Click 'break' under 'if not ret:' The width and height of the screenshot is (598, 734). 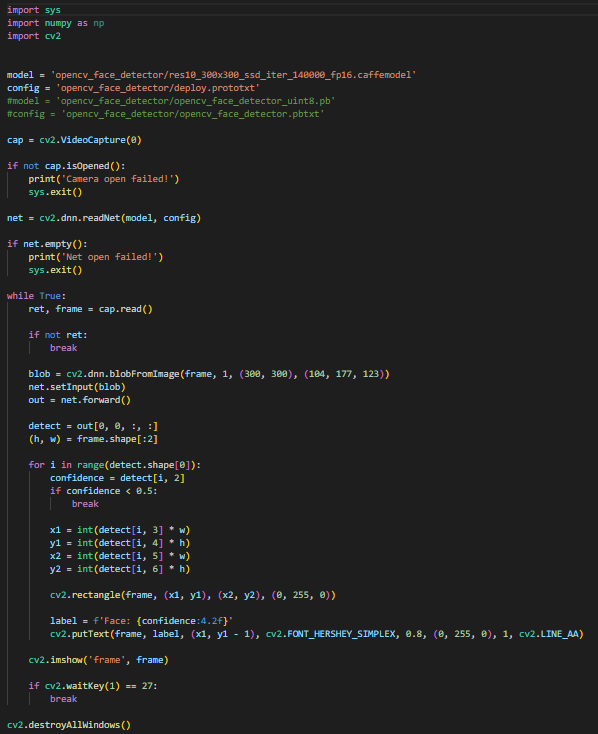point(64,348)
